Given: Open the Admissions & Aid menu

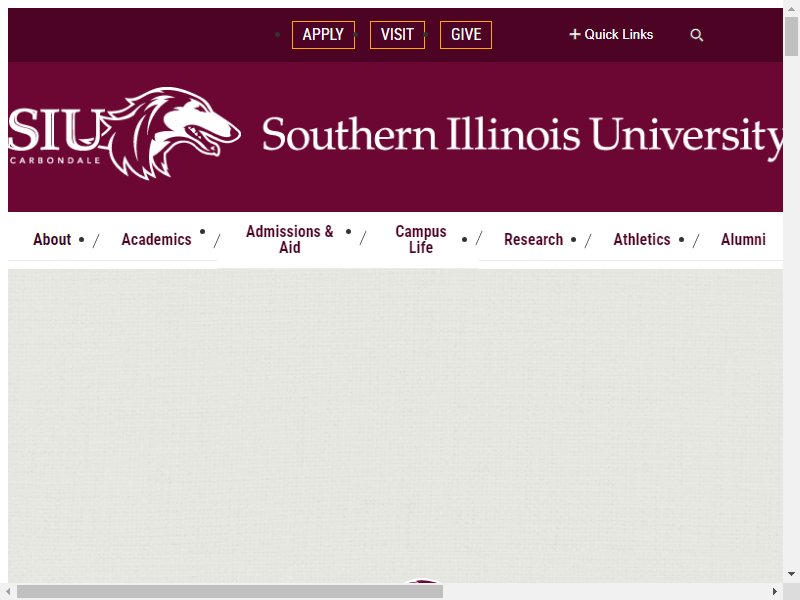Looking at the screenshot, I should coord(289,239).
